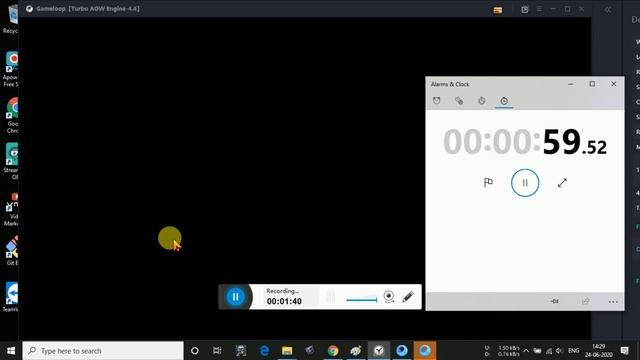This screenshot has height=360, width=640.
Task: Select the Stopwatch tab
Action: click(x=504, y=100)
